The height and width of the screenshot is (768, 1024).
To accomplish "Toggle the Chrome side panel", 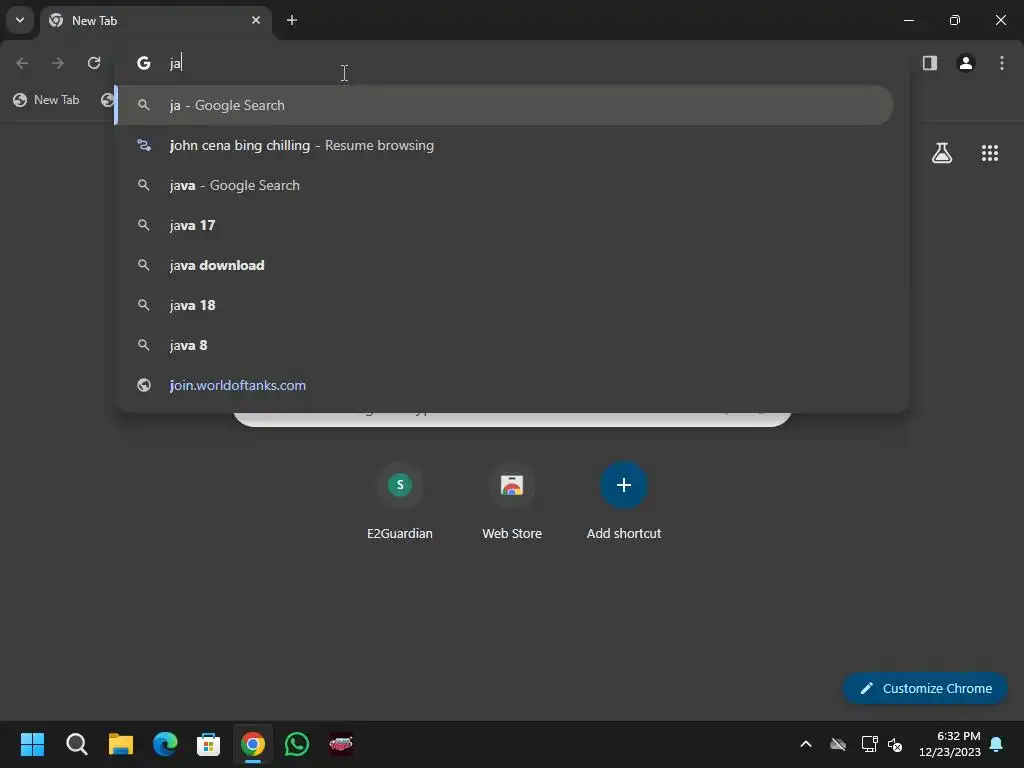I will (x=930, y=63).
